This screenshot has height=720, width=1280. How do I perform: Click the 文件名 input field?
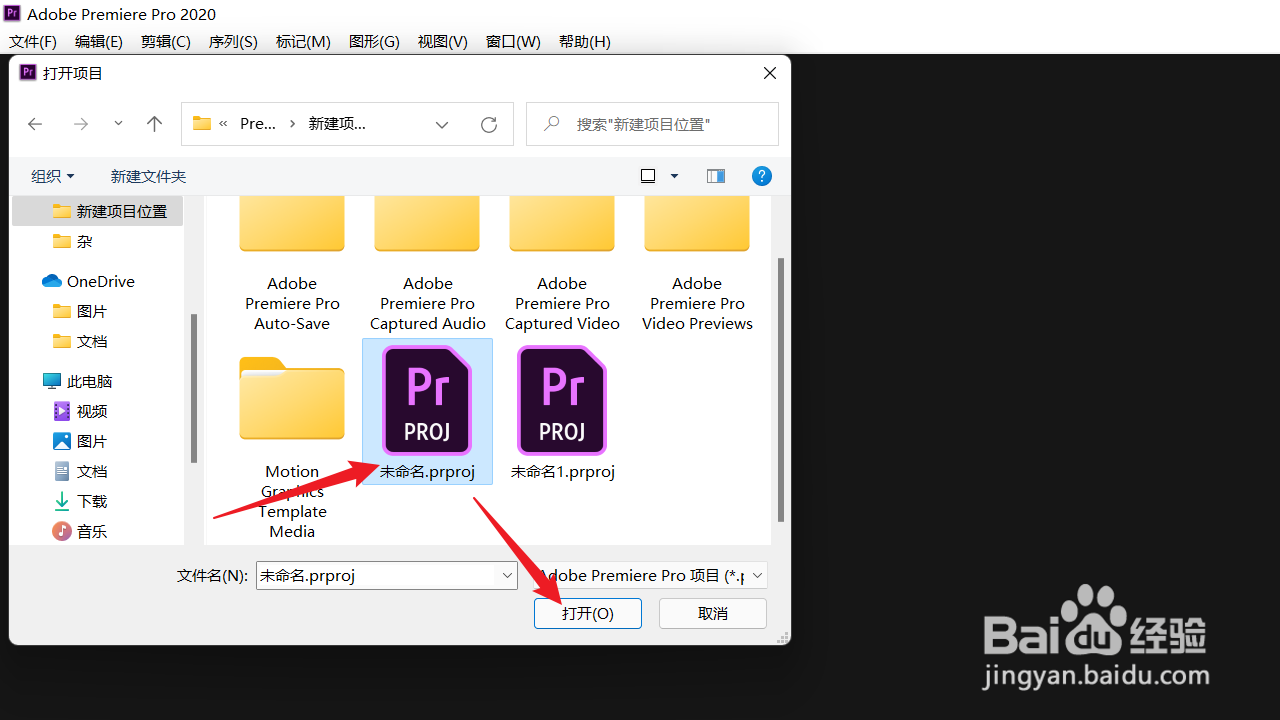click(x=376, y=575)
